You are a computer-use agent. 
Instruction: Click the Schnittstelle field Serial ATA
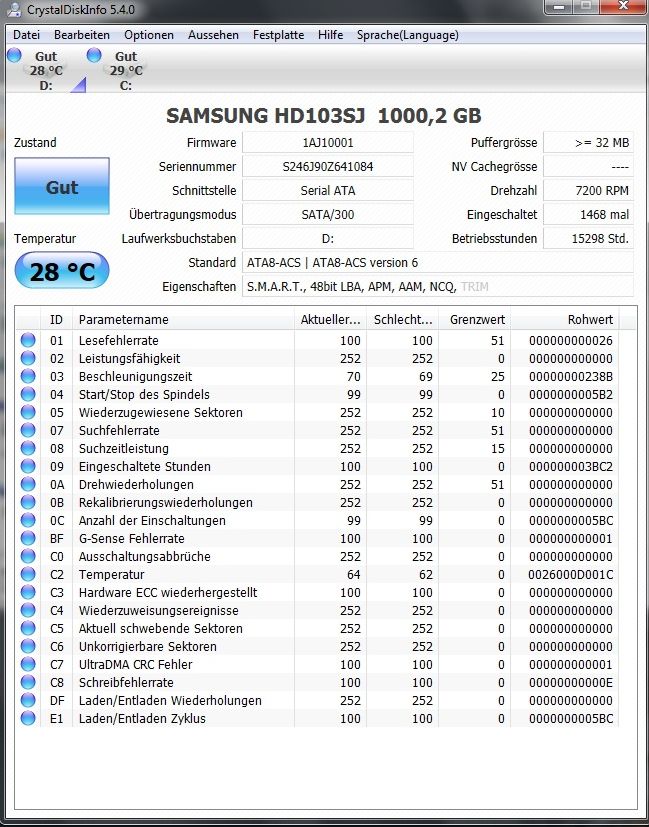pyautogui.click(x=327, y=190)
